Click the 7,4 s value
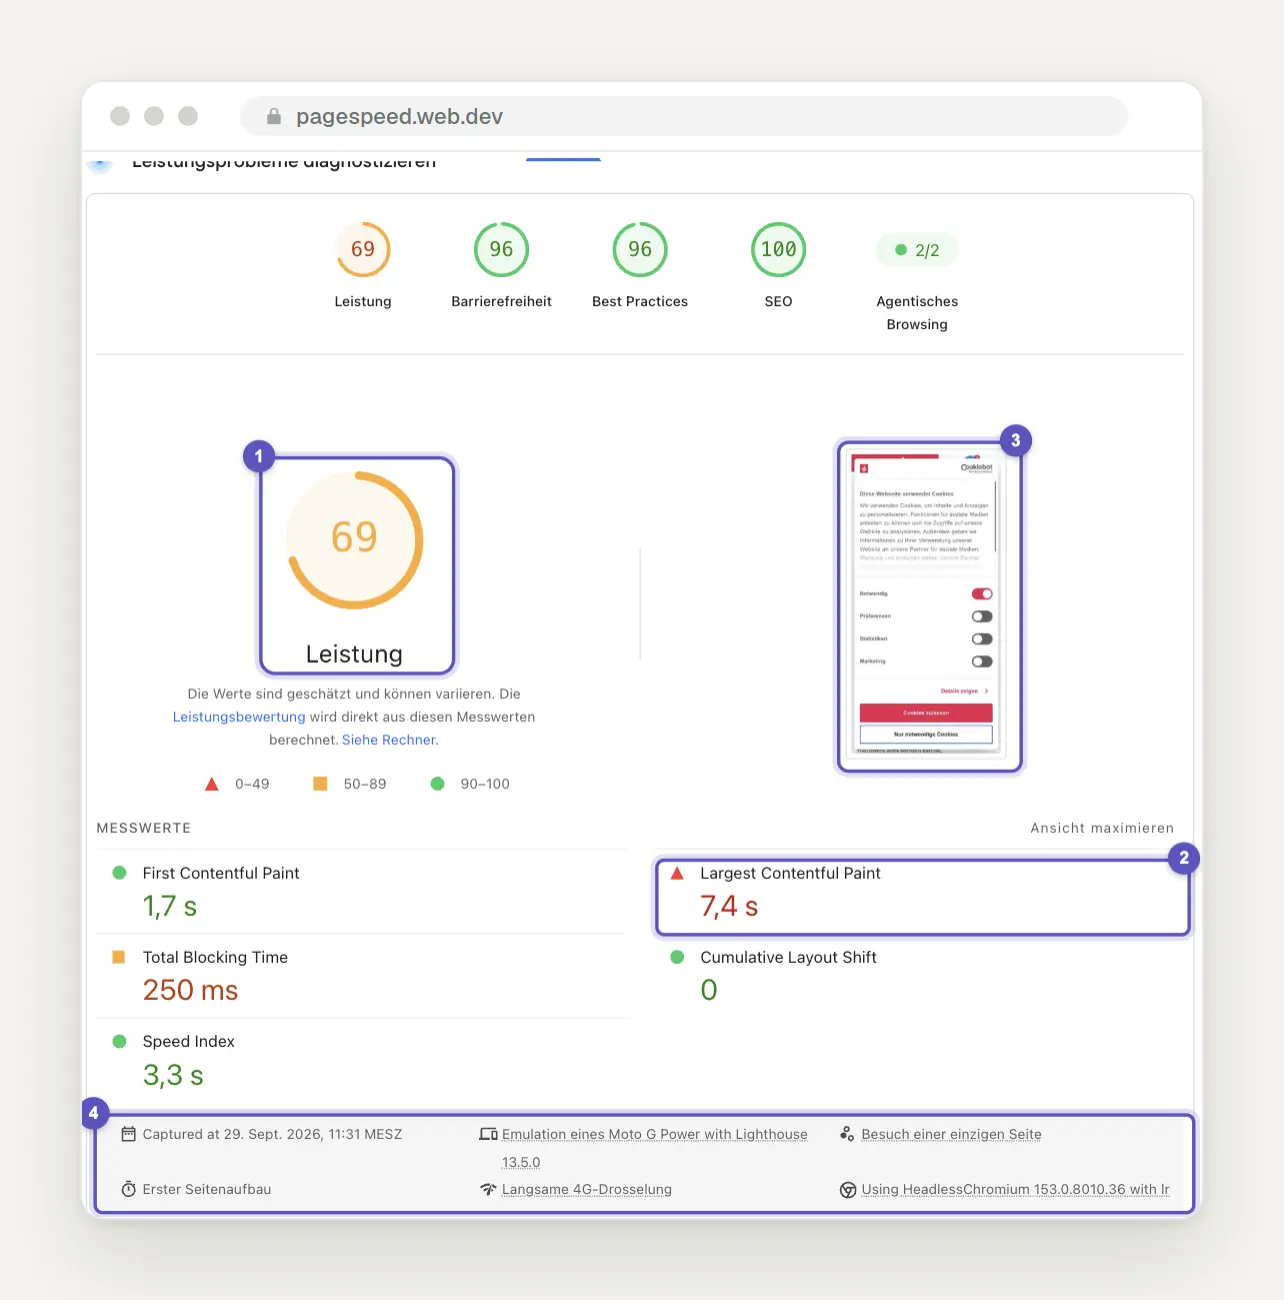 (729, 906)
